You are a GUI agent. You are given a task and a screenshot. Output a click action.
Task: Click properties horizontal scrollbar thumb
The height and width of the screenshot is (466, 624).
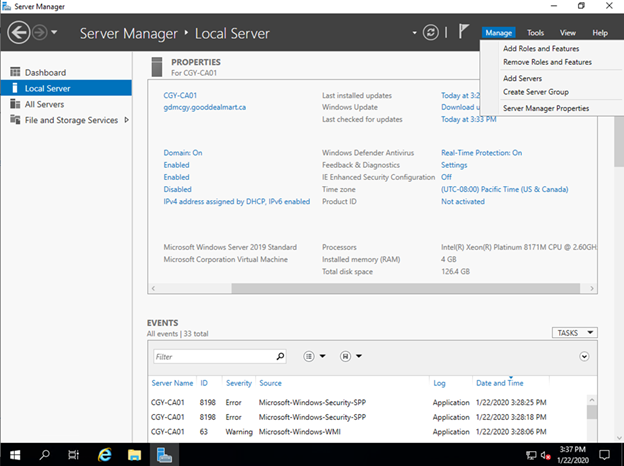[406, 288]
